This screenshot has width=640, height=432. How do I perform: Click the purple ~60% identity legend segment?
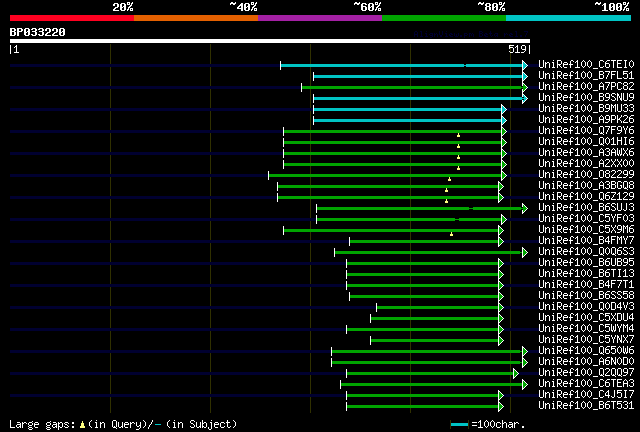point(320,18)
